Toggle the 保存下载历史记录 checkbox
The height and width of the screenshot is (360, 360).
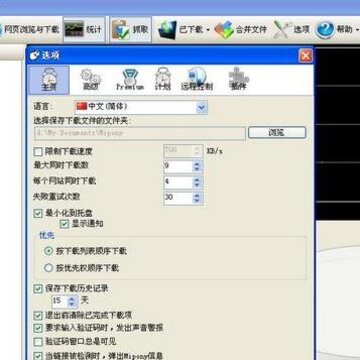pyautogui.click(x=39, y=289)
